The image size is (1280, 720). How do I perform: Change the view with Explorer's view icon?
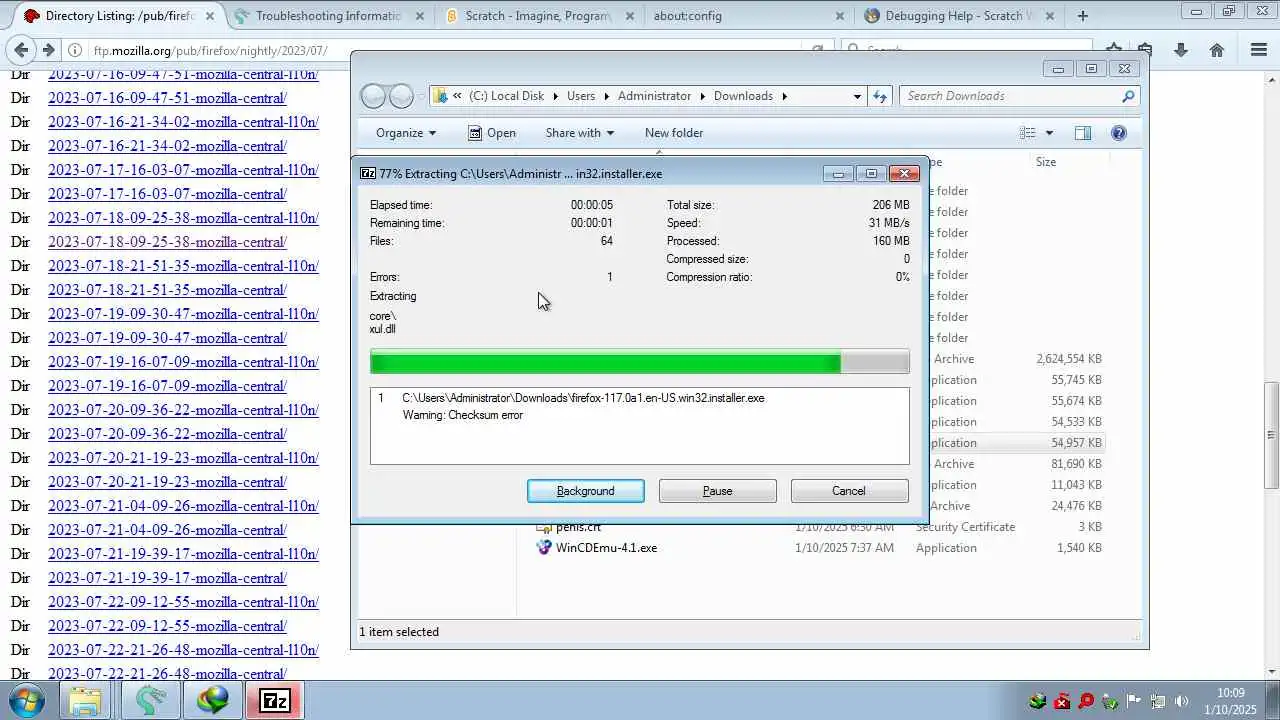coord(1027,133)
